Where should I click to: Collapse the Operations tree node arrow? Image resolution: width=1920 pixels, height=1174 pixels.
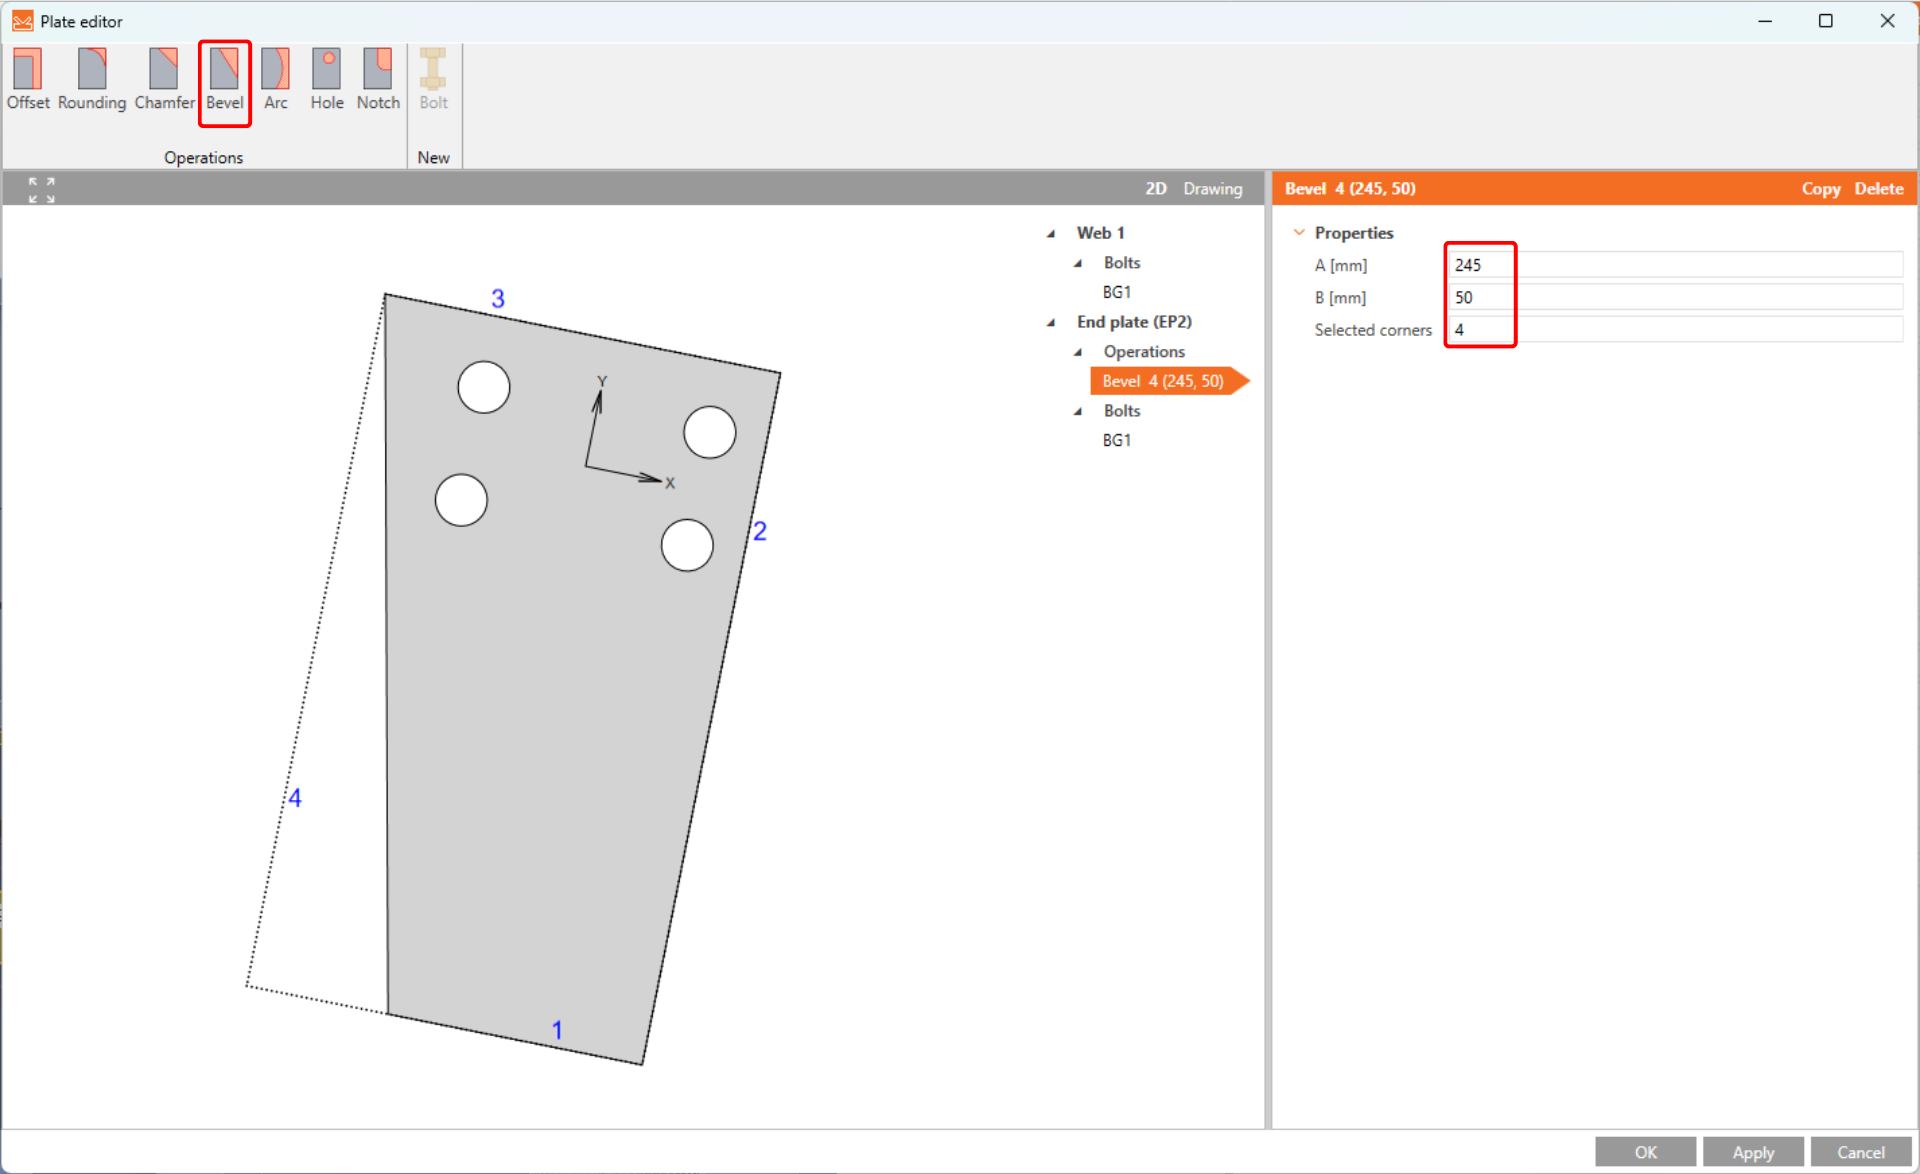pos(1078,353)
